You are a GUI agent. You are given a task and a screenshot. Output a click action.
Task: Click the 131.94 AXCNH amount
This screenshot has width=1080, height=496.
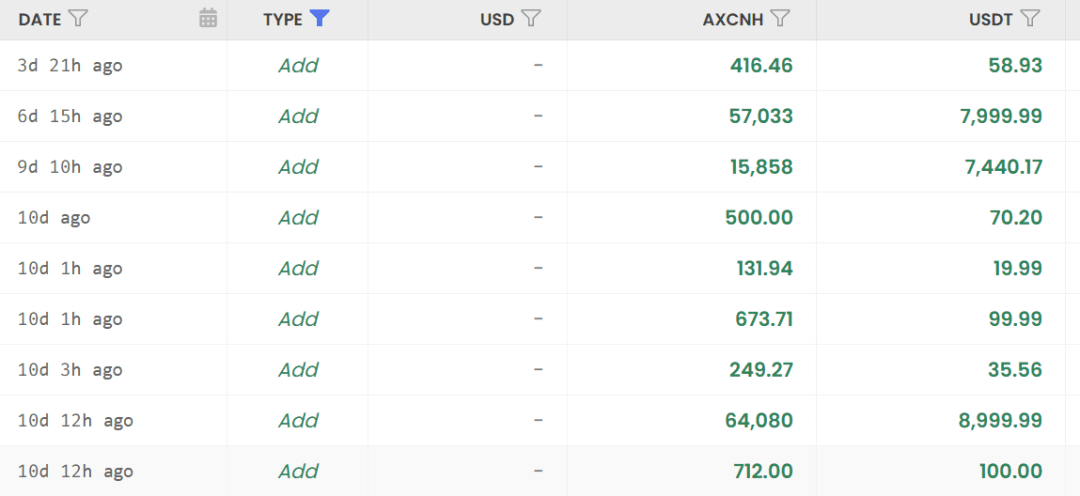[x=765, y=269]
